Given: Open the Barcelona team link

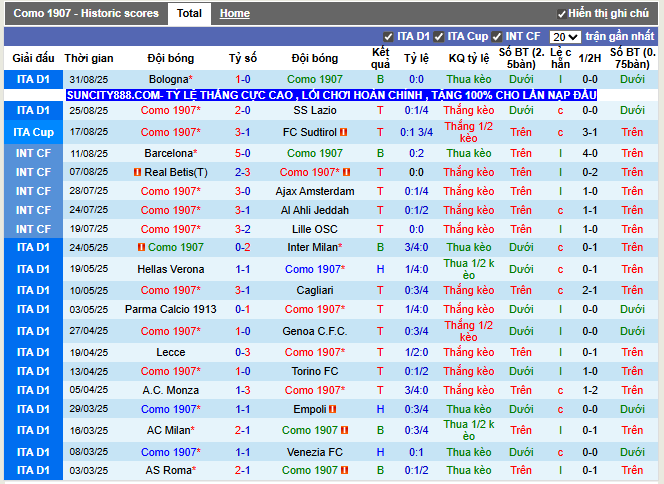Looking at the screenshot, I should (x=168, y=153).
